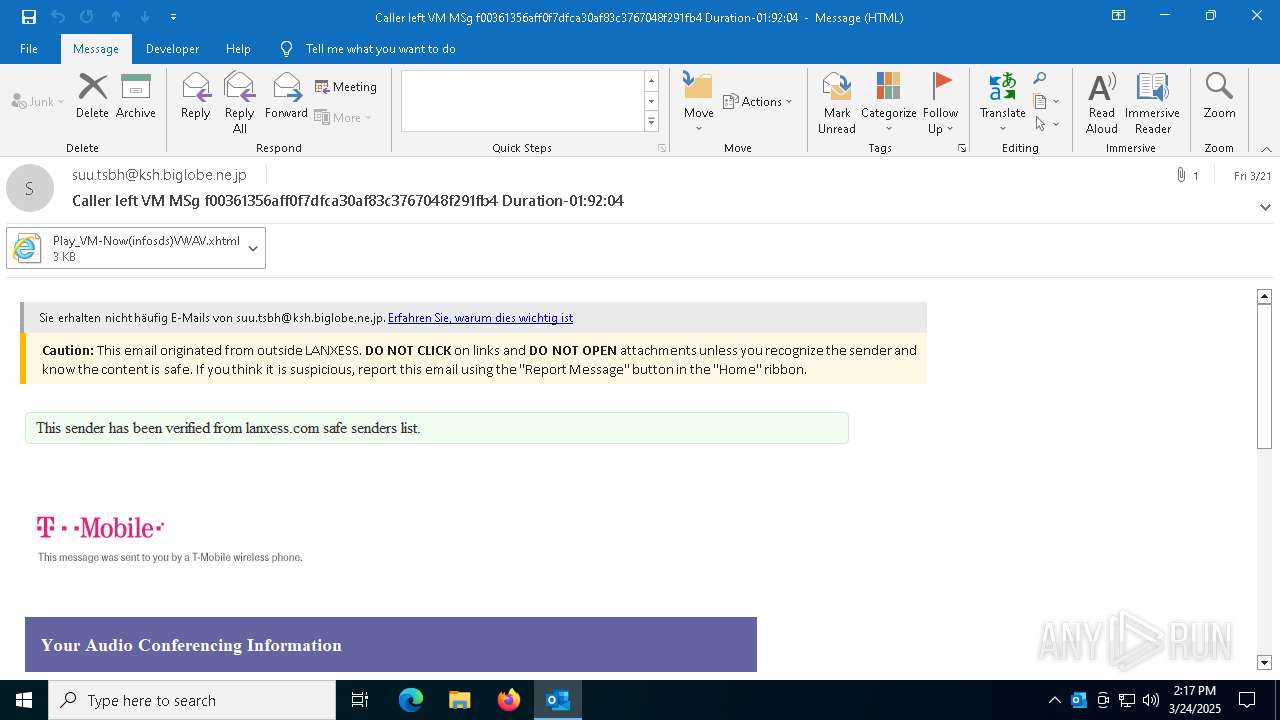Viewport: 1280px width, 720px height.
Task: Open the attachment options dropdown arrow
Action: (x=253, y=248)
